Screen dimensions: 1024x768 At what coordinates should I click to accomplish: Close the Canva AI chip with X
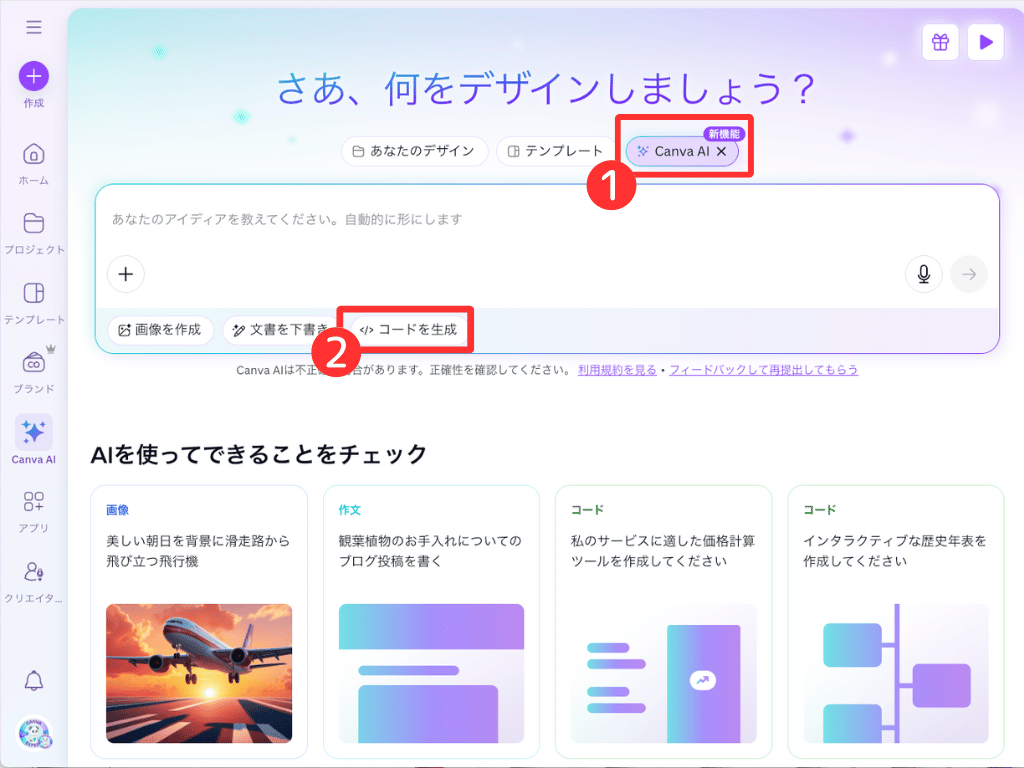(x=722, y=152)
